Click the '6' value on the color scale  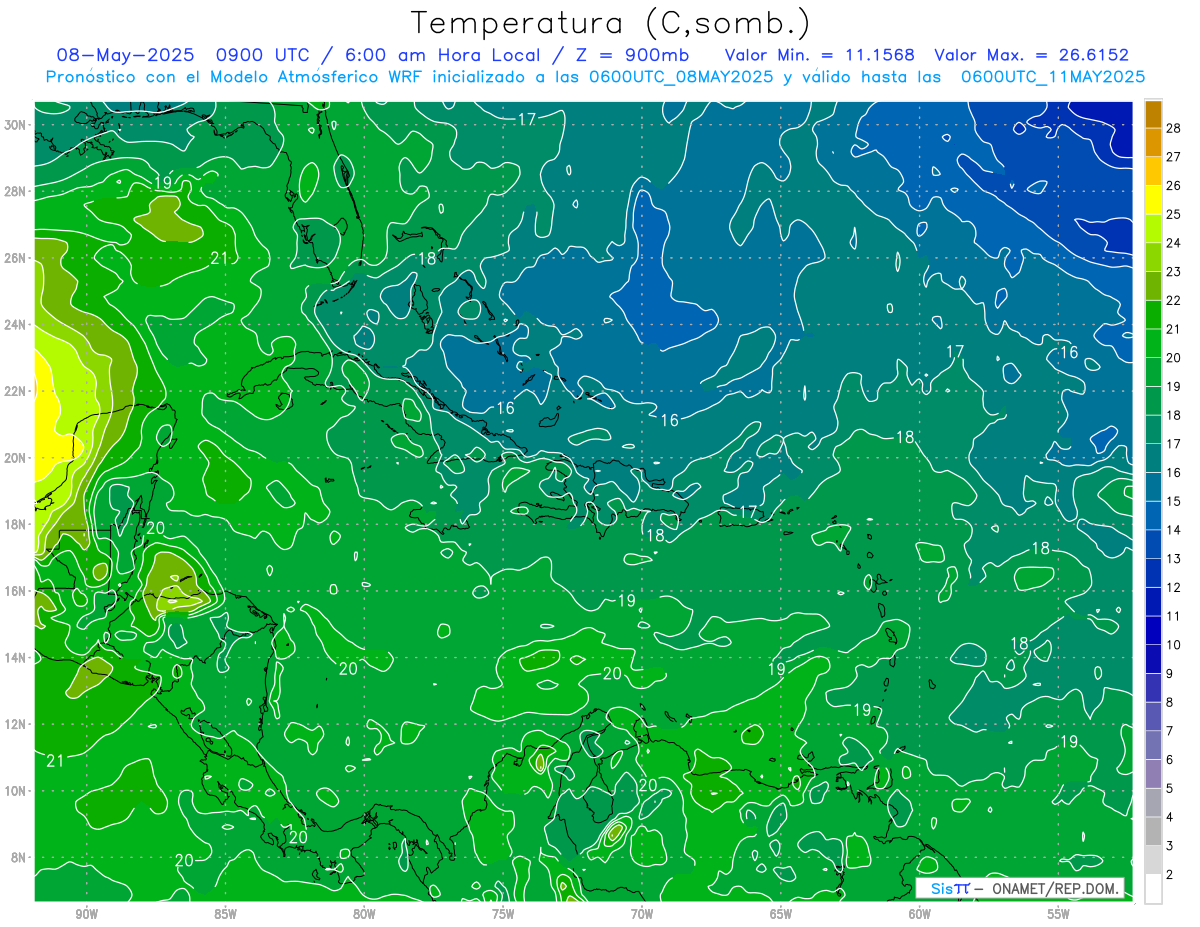coord(1170,760)
